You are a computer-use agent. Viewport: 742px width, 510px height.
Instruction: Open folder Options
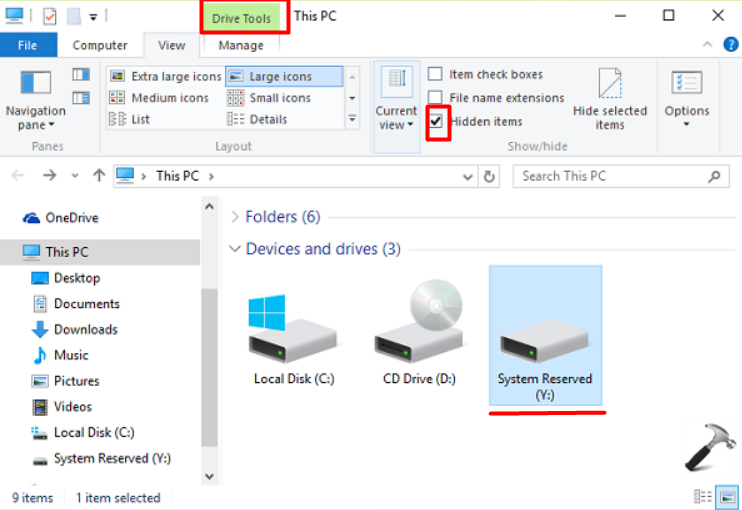[x=687, y=100]
